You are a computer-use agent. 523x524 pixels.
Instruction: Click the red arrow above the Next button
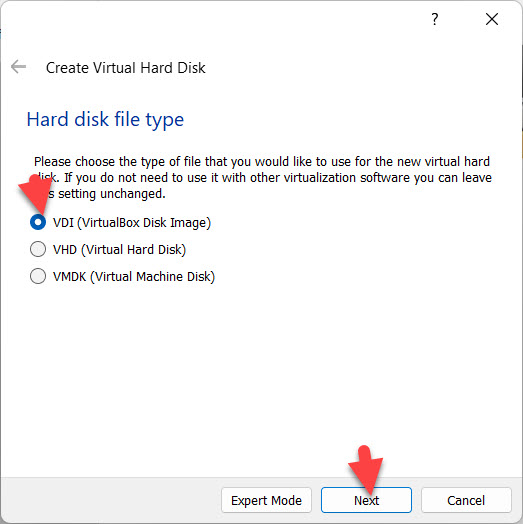point(366,470)
